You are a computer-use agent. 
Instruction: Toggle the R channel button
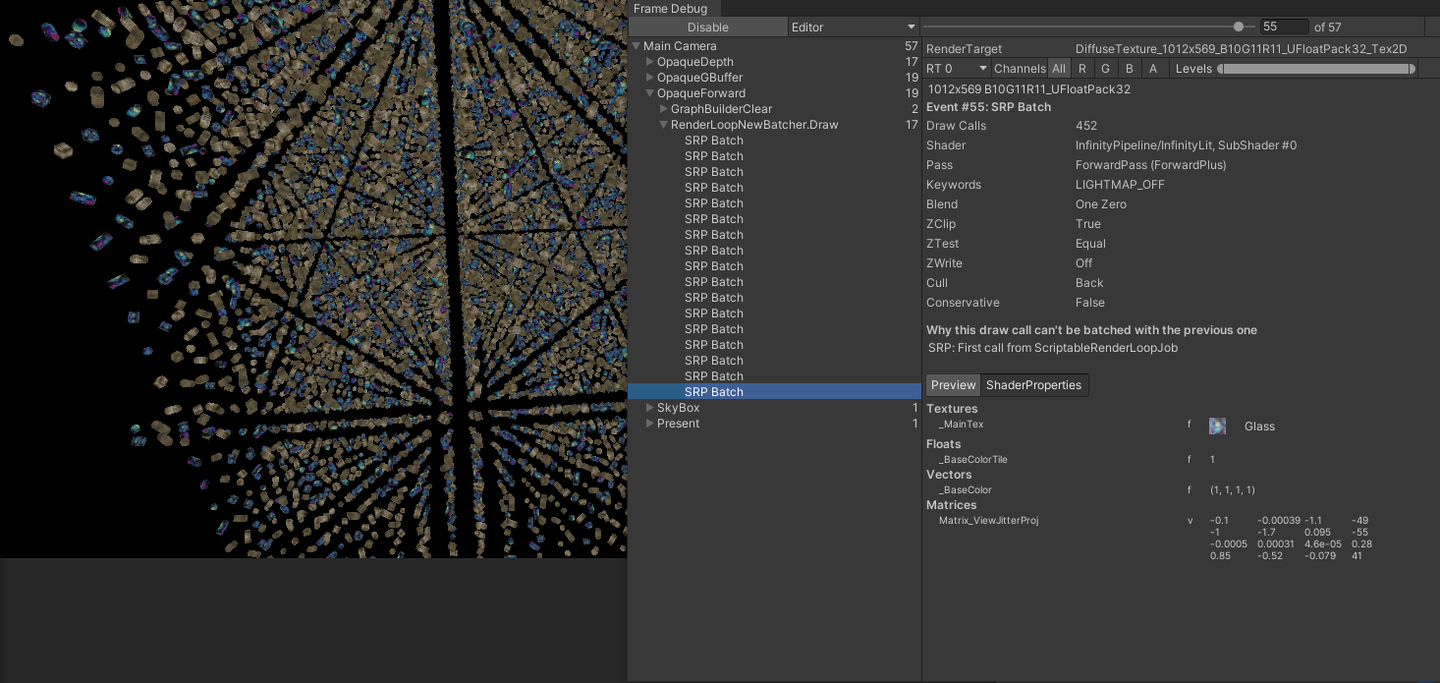tap(1082, 68)
